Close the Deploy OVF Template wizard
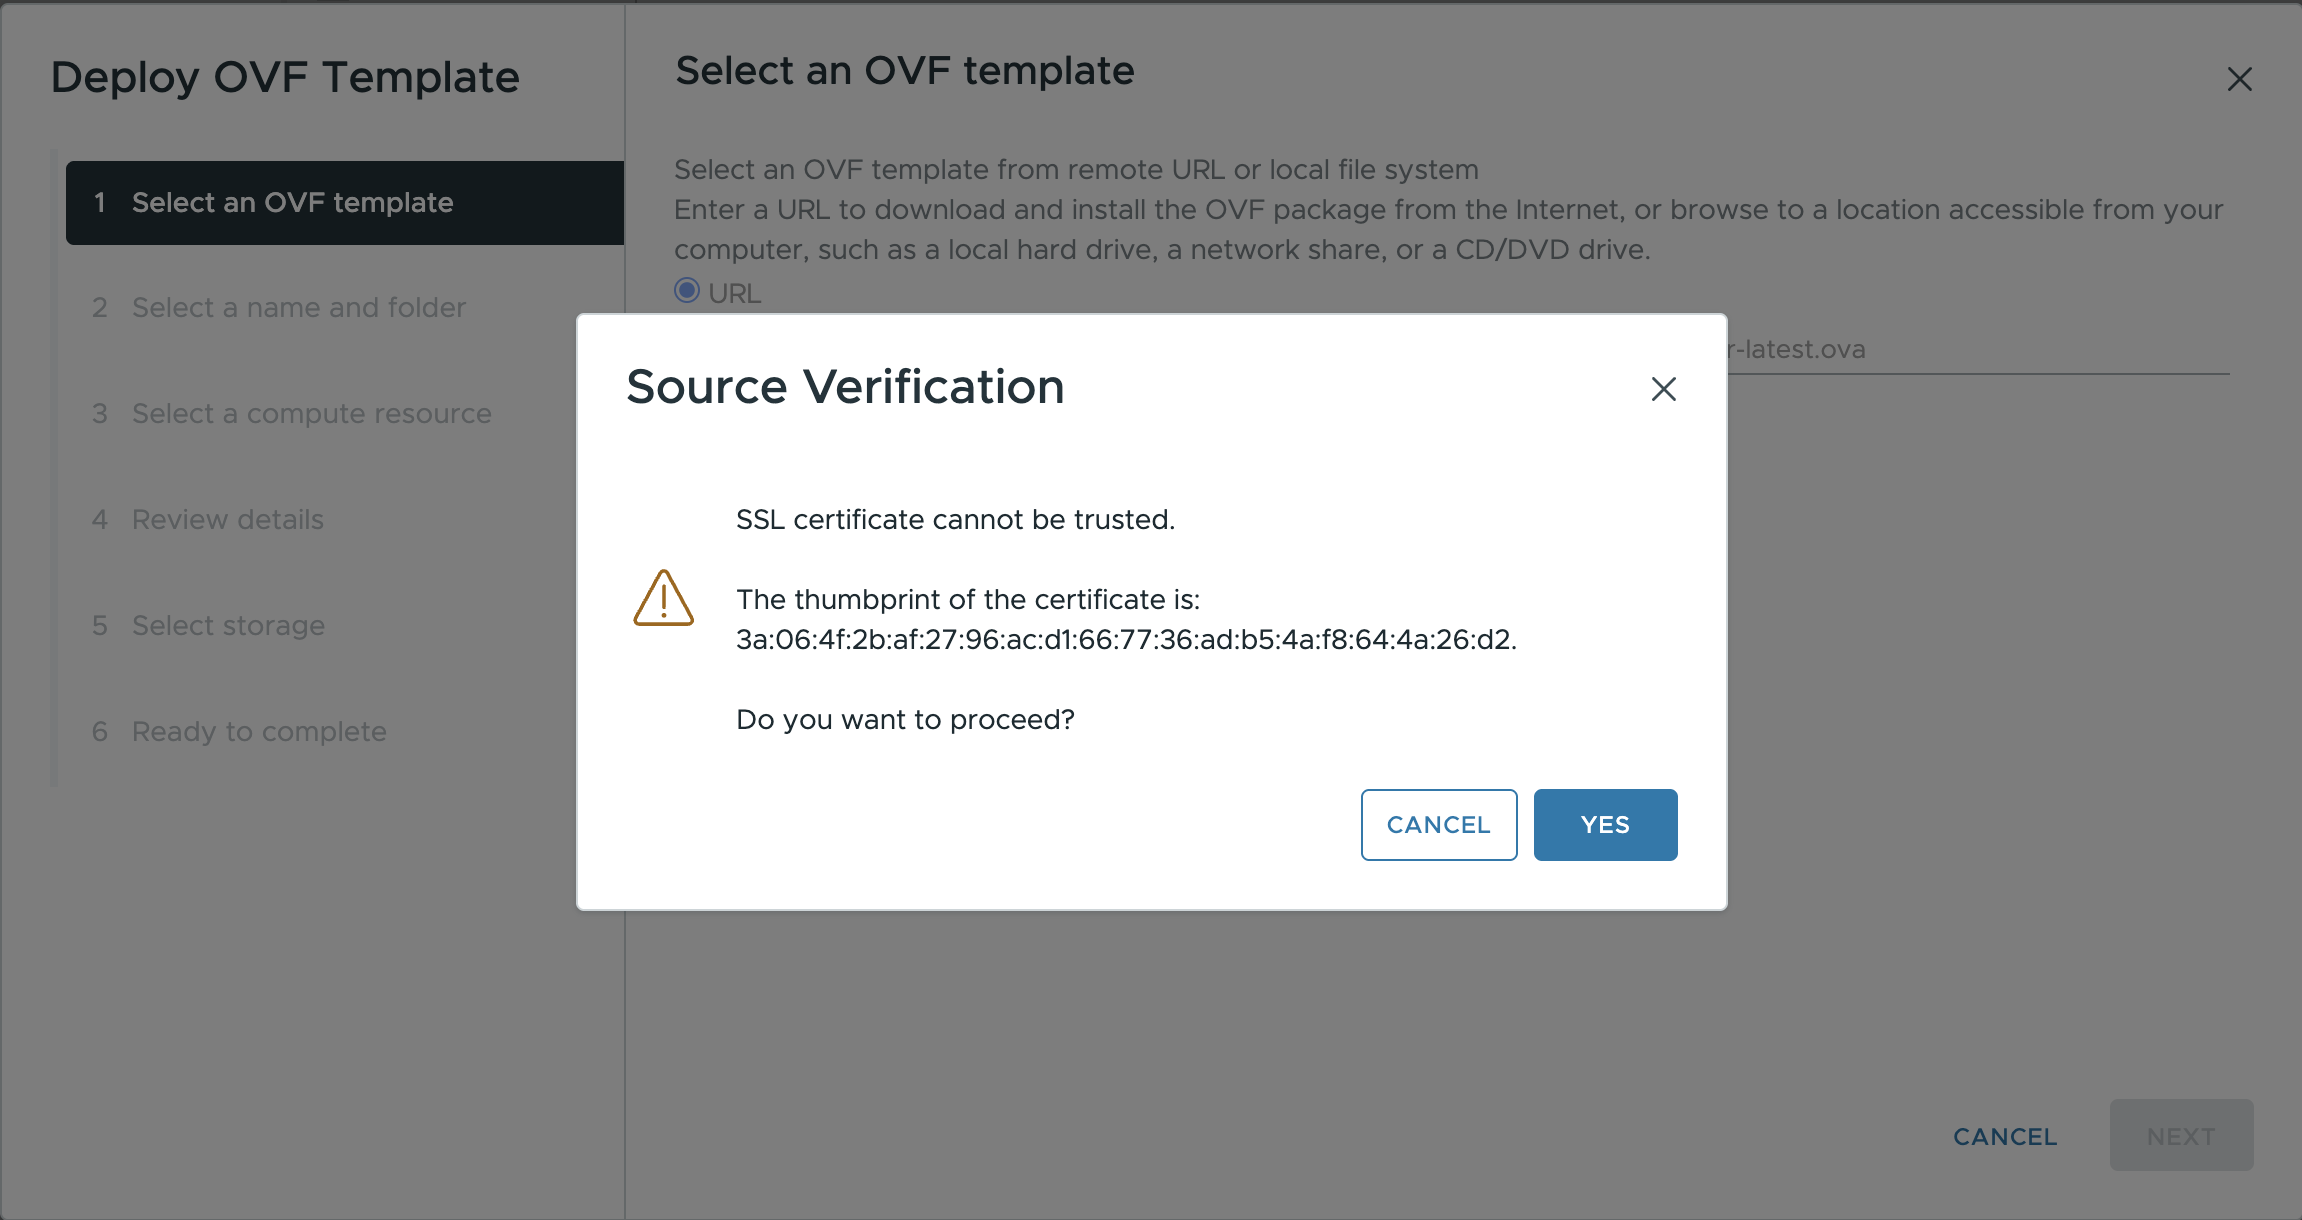Viewport: 2302px width, 1220px height. (2240, 79)
